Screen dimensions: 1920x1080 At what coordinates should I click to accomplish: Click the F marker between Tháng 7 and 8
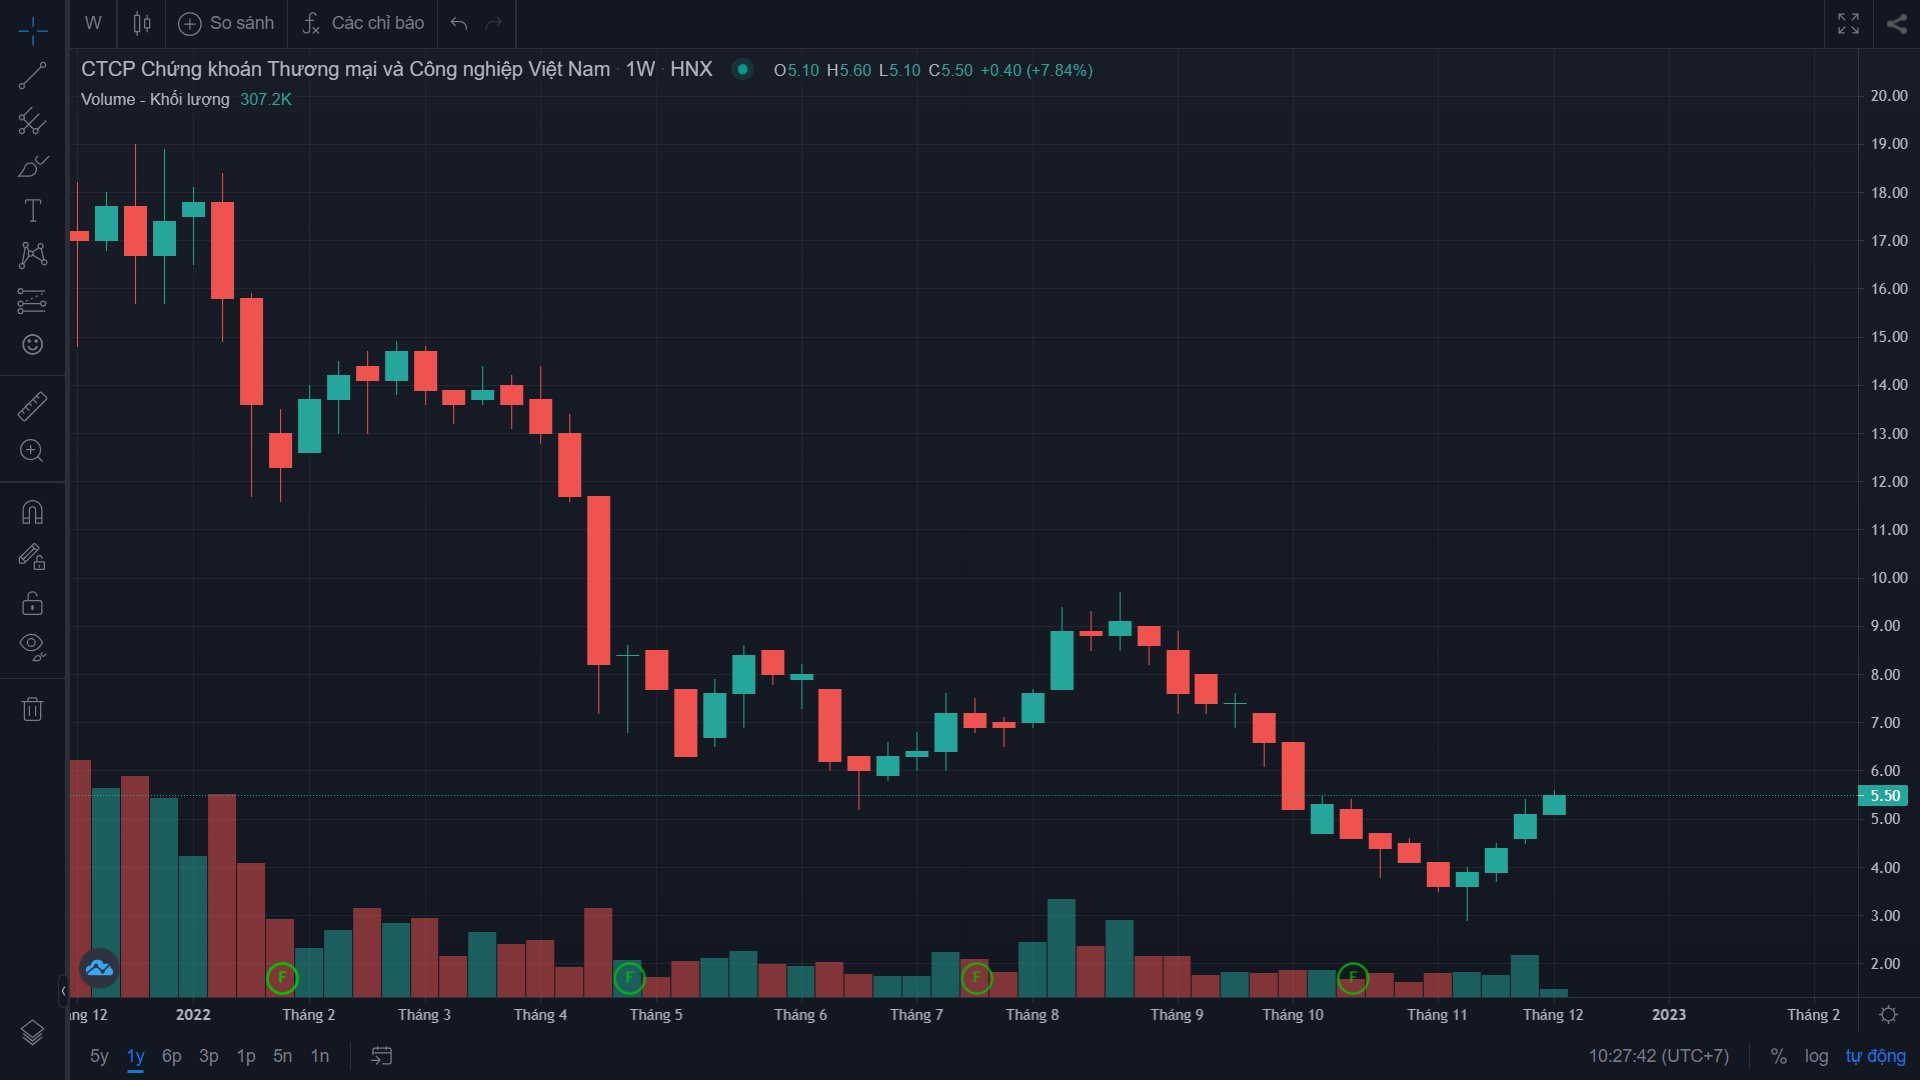pyautogui.click(x=977, y=977)
